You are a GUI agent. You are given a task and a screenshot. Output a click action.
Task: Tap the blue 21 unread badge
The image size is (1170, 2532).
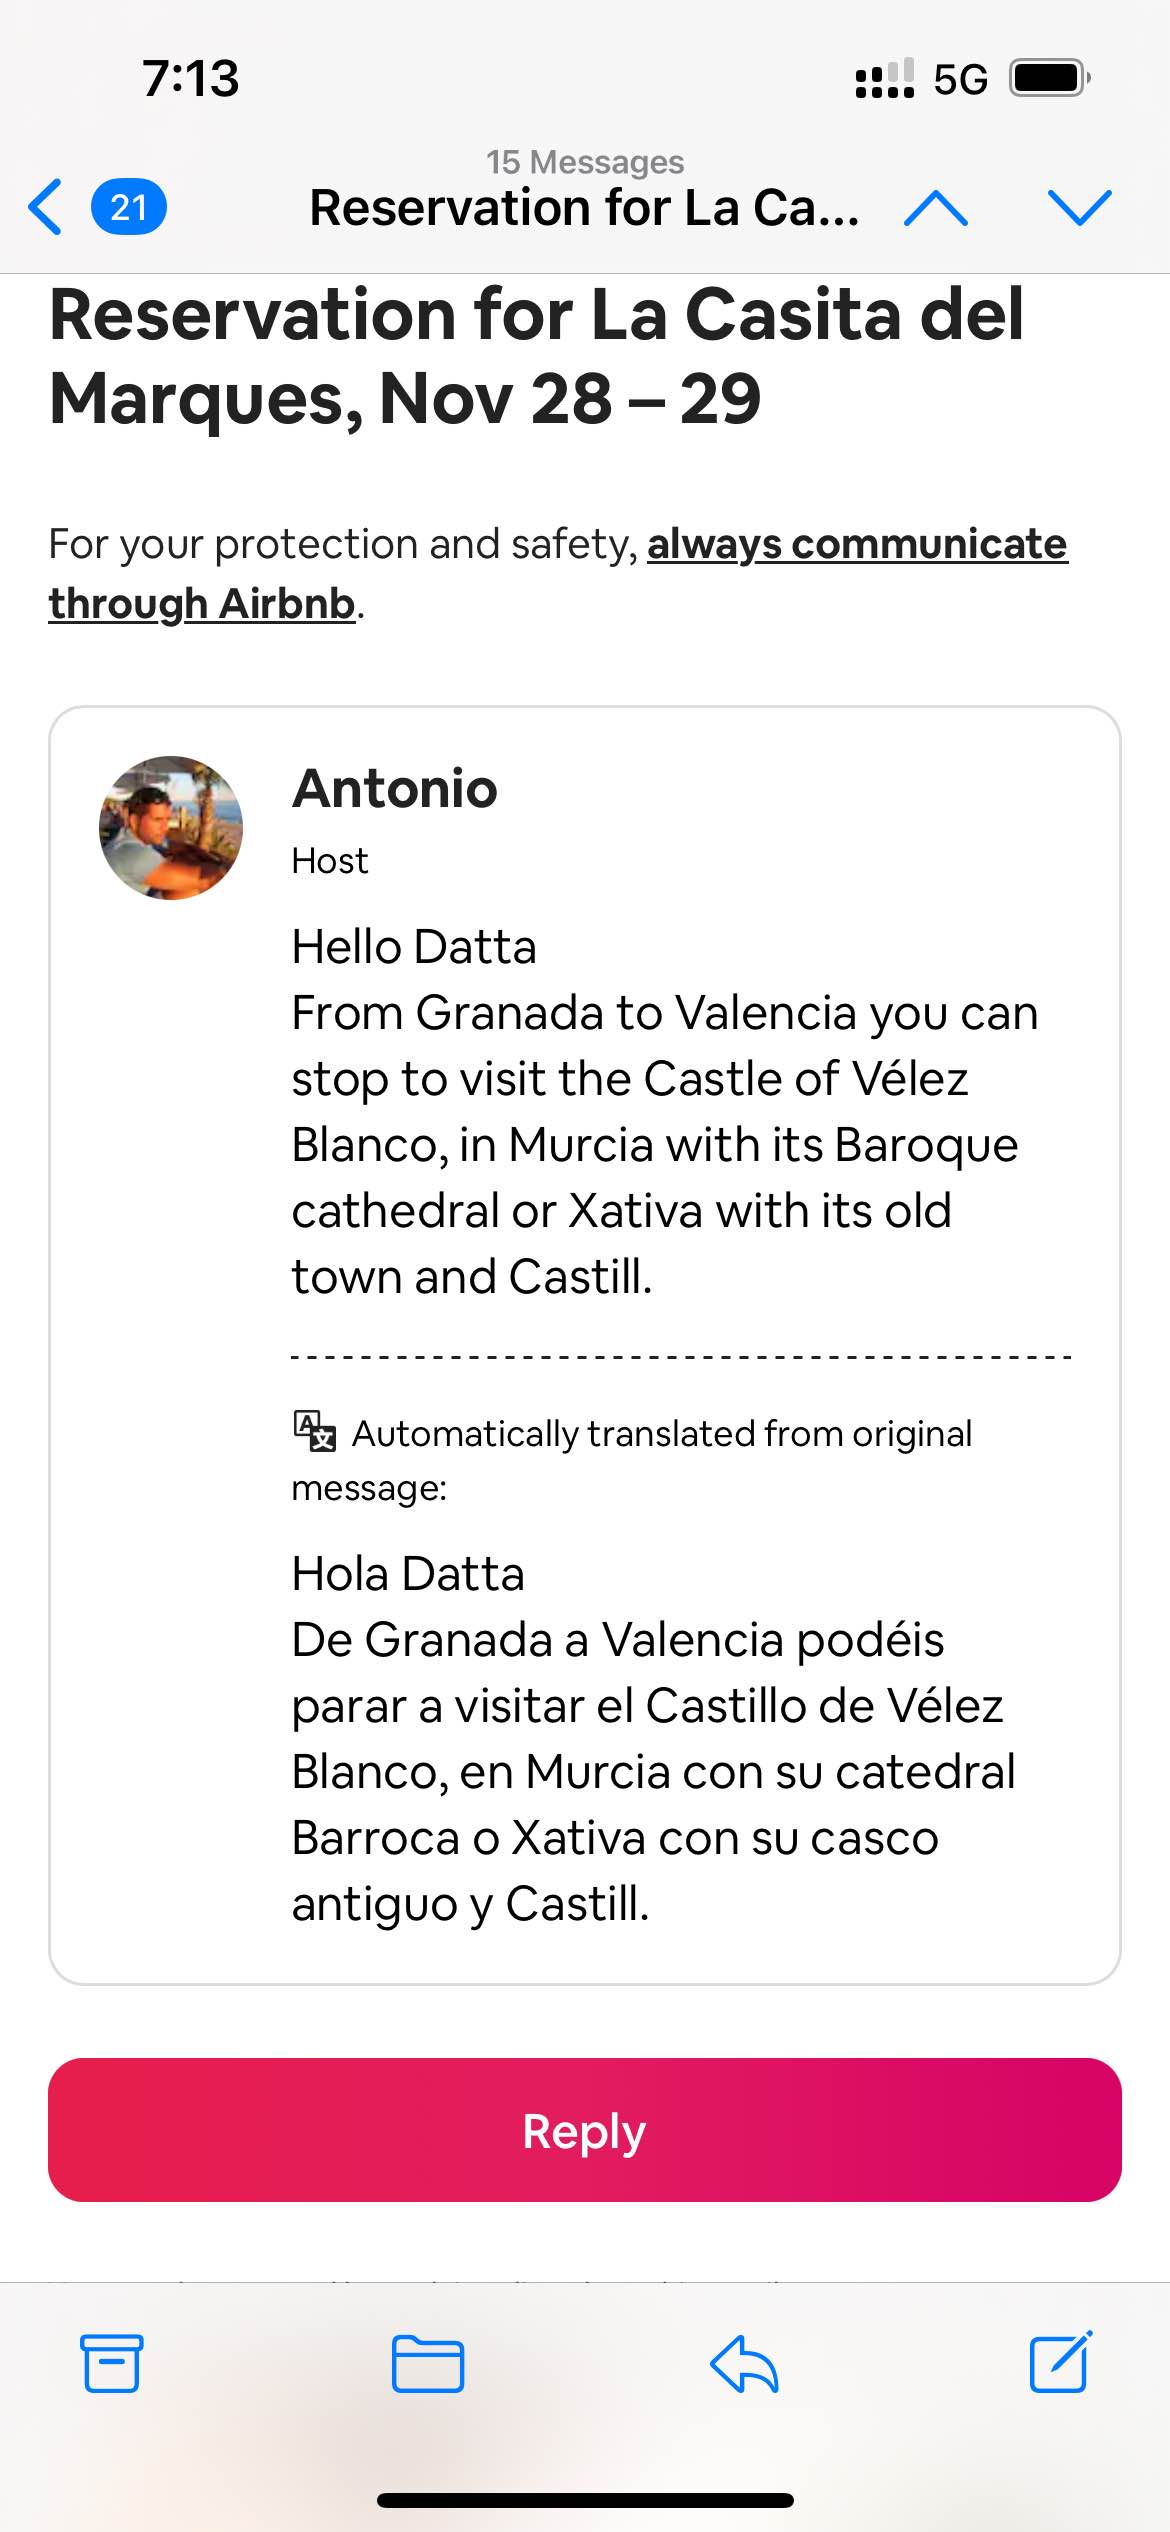pyautogui.click(x=128, y=207)
